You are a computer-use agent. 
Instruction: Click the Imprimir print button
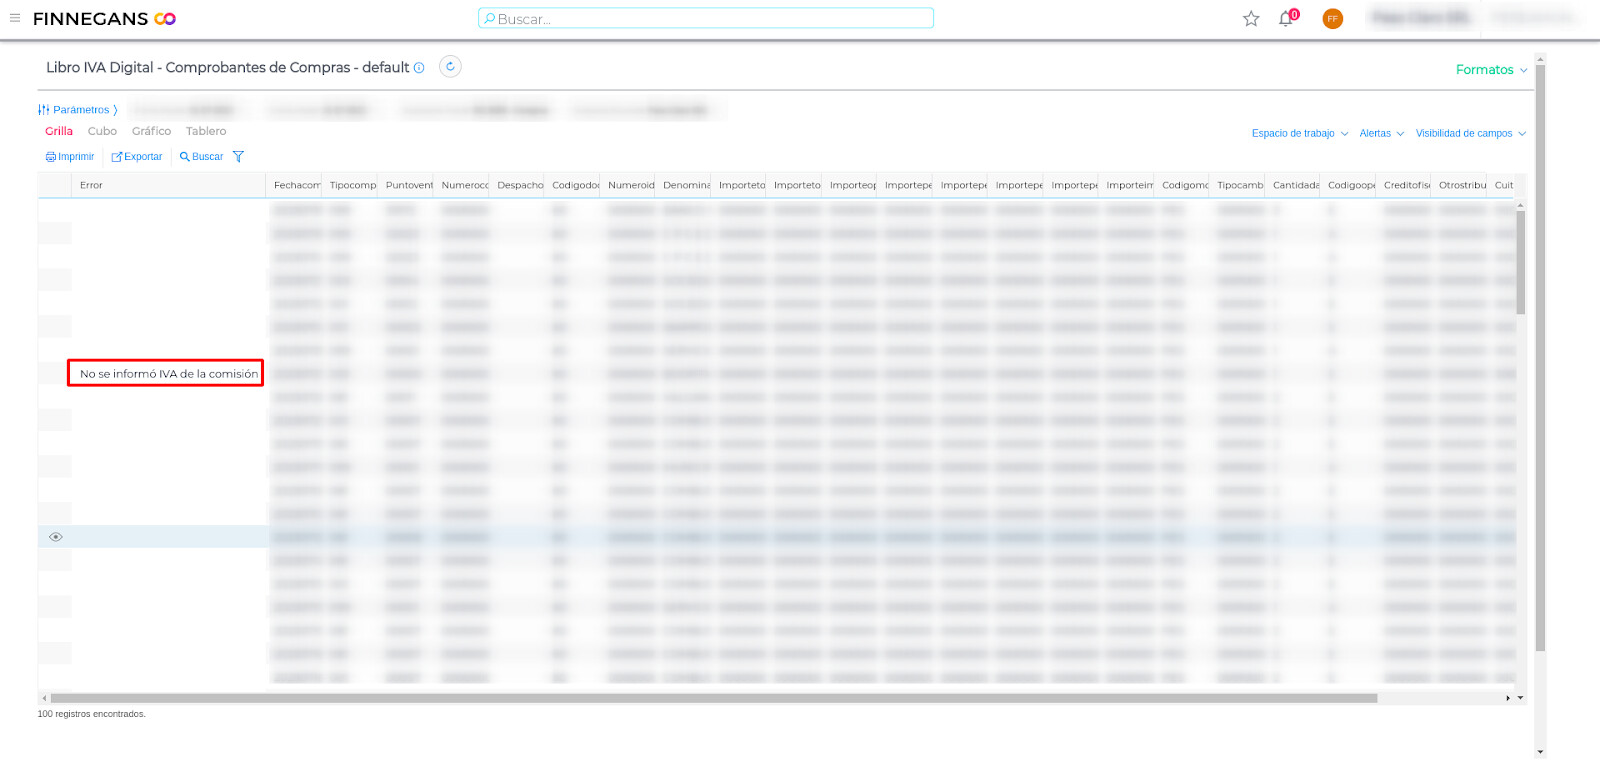(x=70, y=157)
